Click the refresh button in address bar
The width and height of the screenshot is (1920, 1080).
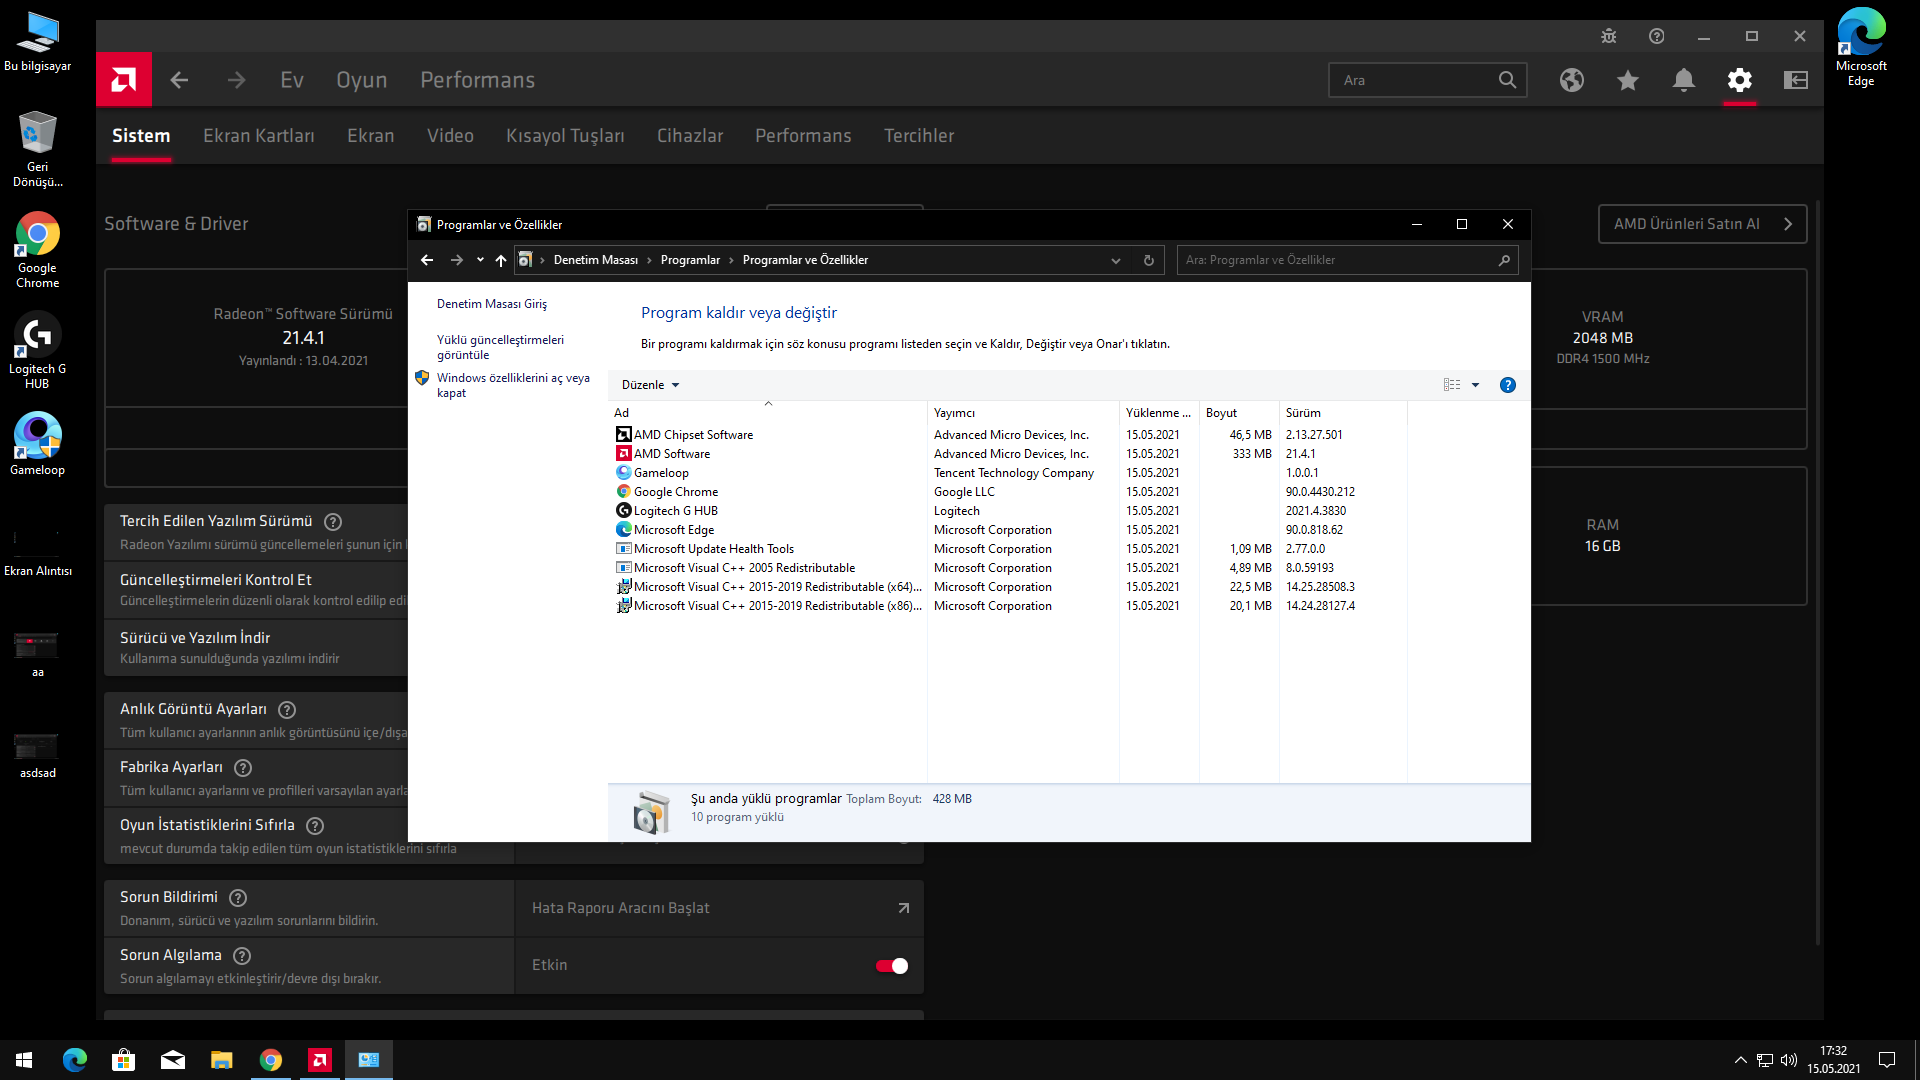(x=1149, y=260)
